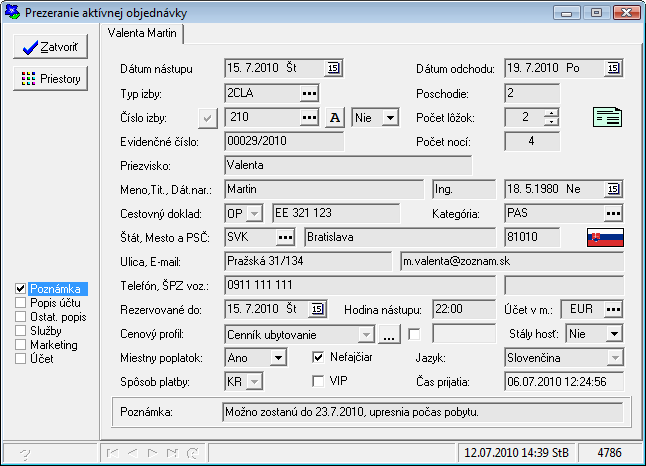Go to first record navigation arrow
This screenshot has width=646, height=466.
coord(112,453)
